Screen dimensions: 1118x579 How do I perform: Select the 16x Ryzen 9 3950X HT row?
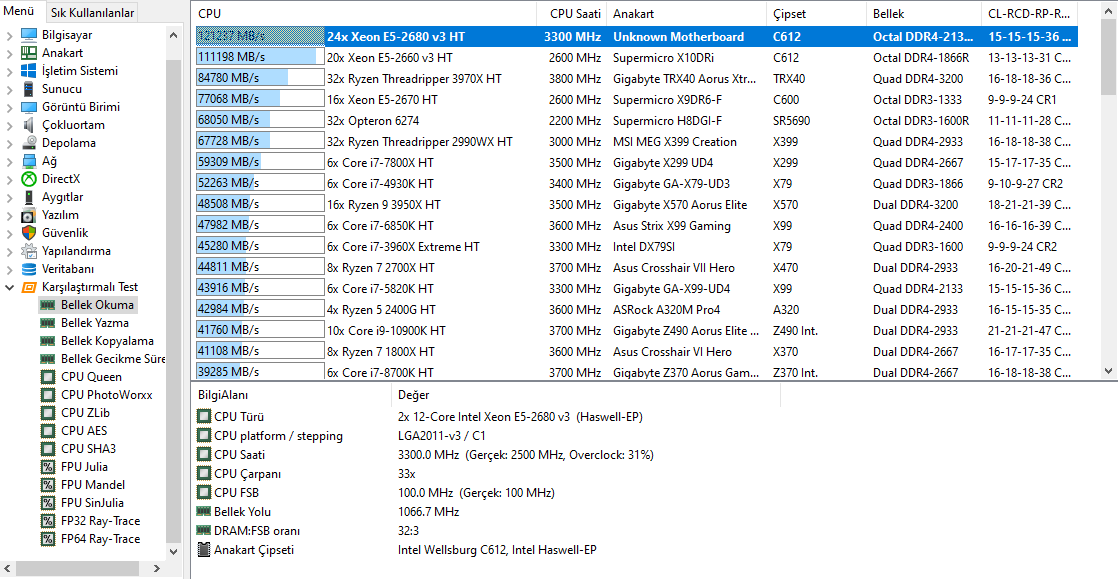click(637, 205)
